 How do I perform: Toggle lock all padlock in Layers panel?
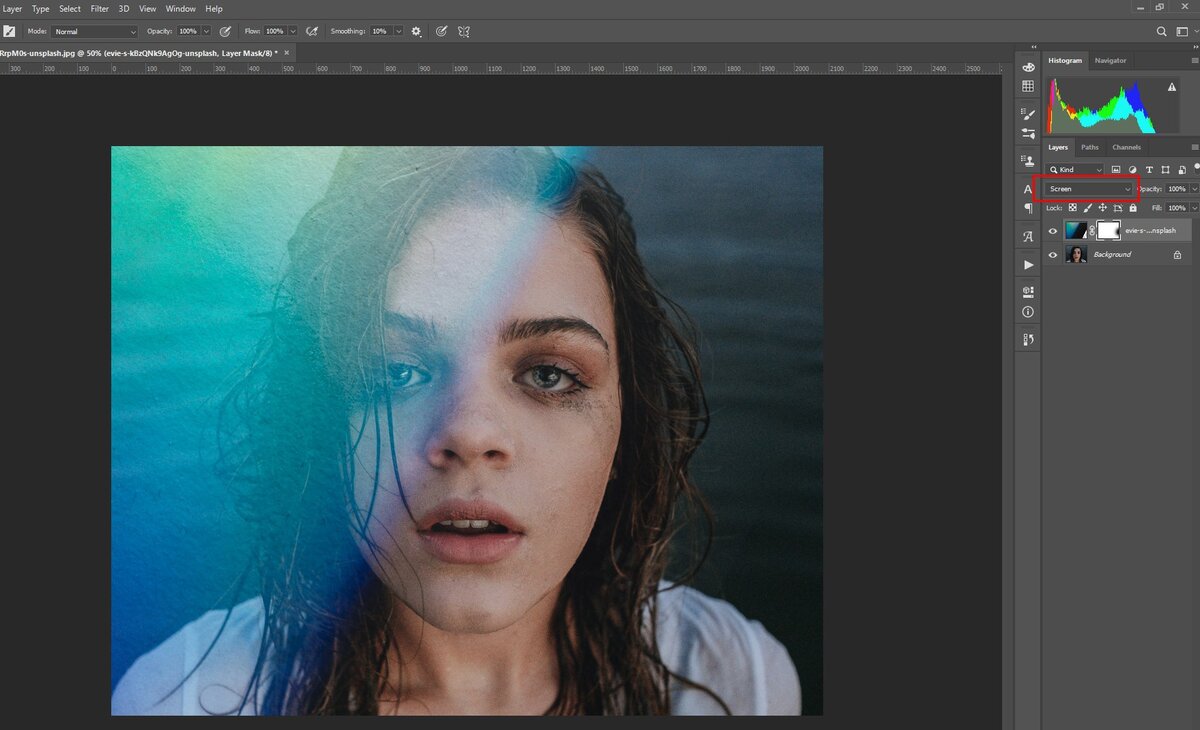[x=1133, y=208]
